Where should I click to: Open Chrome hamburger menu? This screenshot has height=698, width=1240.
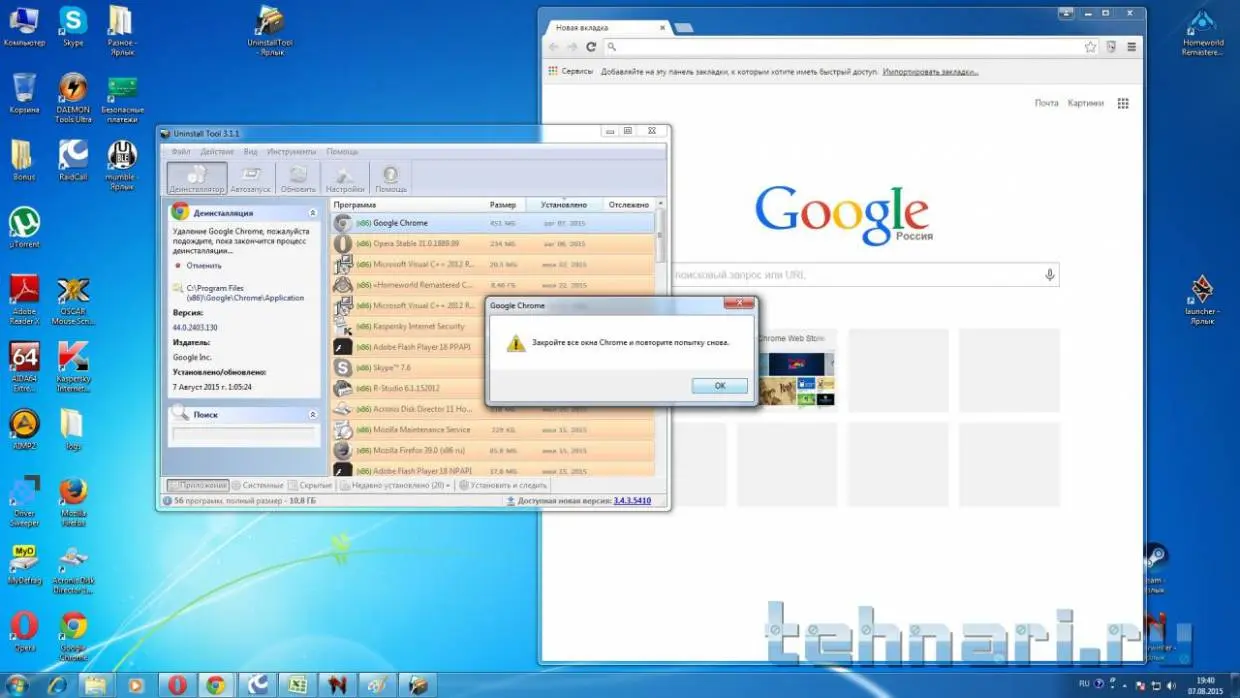pyautogui.click(x=1132, y=47)
